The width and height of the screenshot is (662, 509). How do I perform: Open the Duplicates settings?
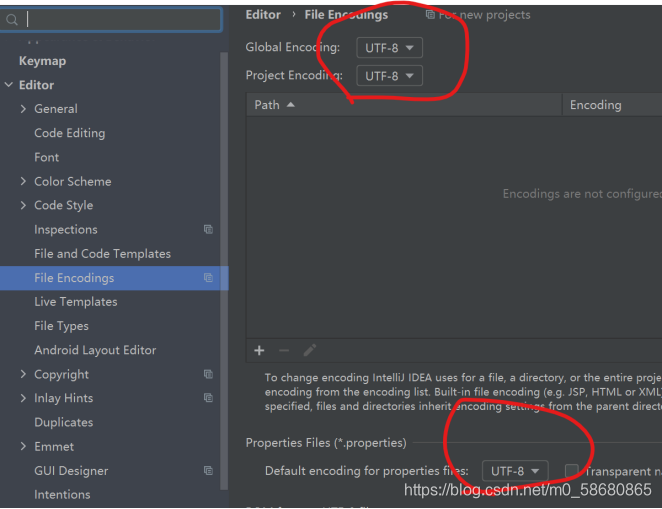[x=64, y=422]
